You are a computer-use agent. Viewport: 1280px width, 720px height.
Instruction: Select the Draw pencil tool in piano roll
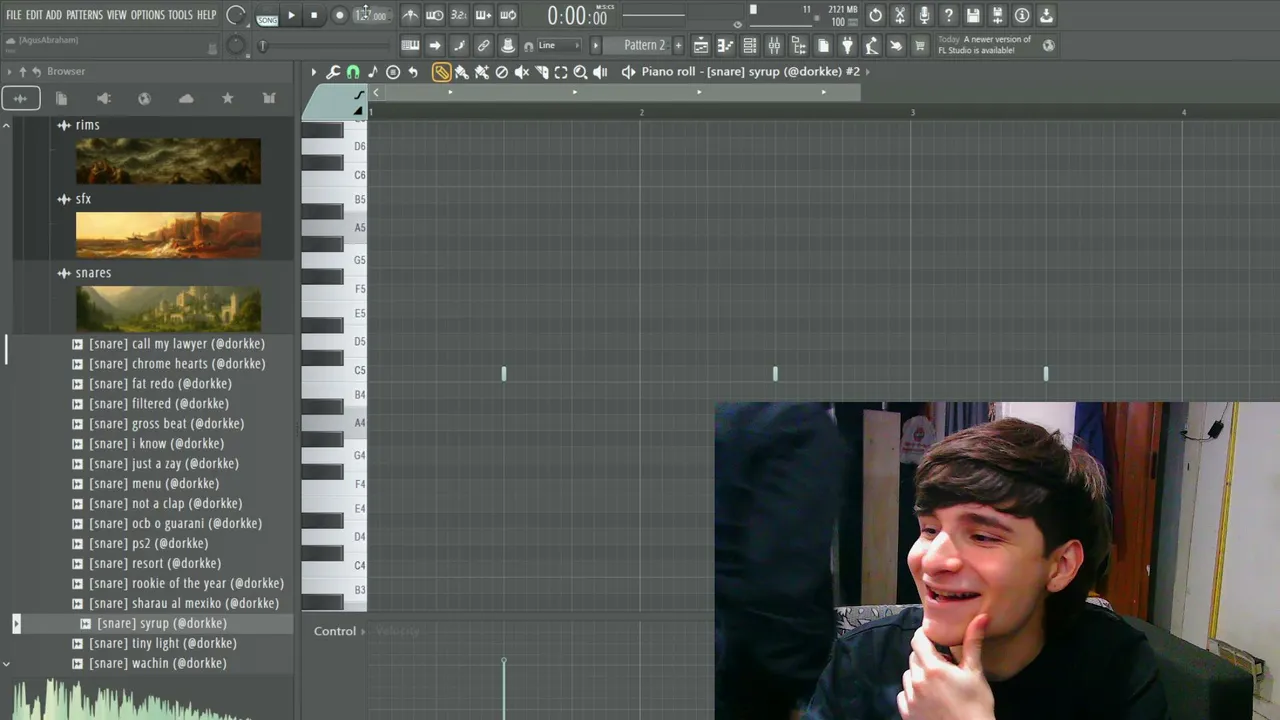point(441,72)
